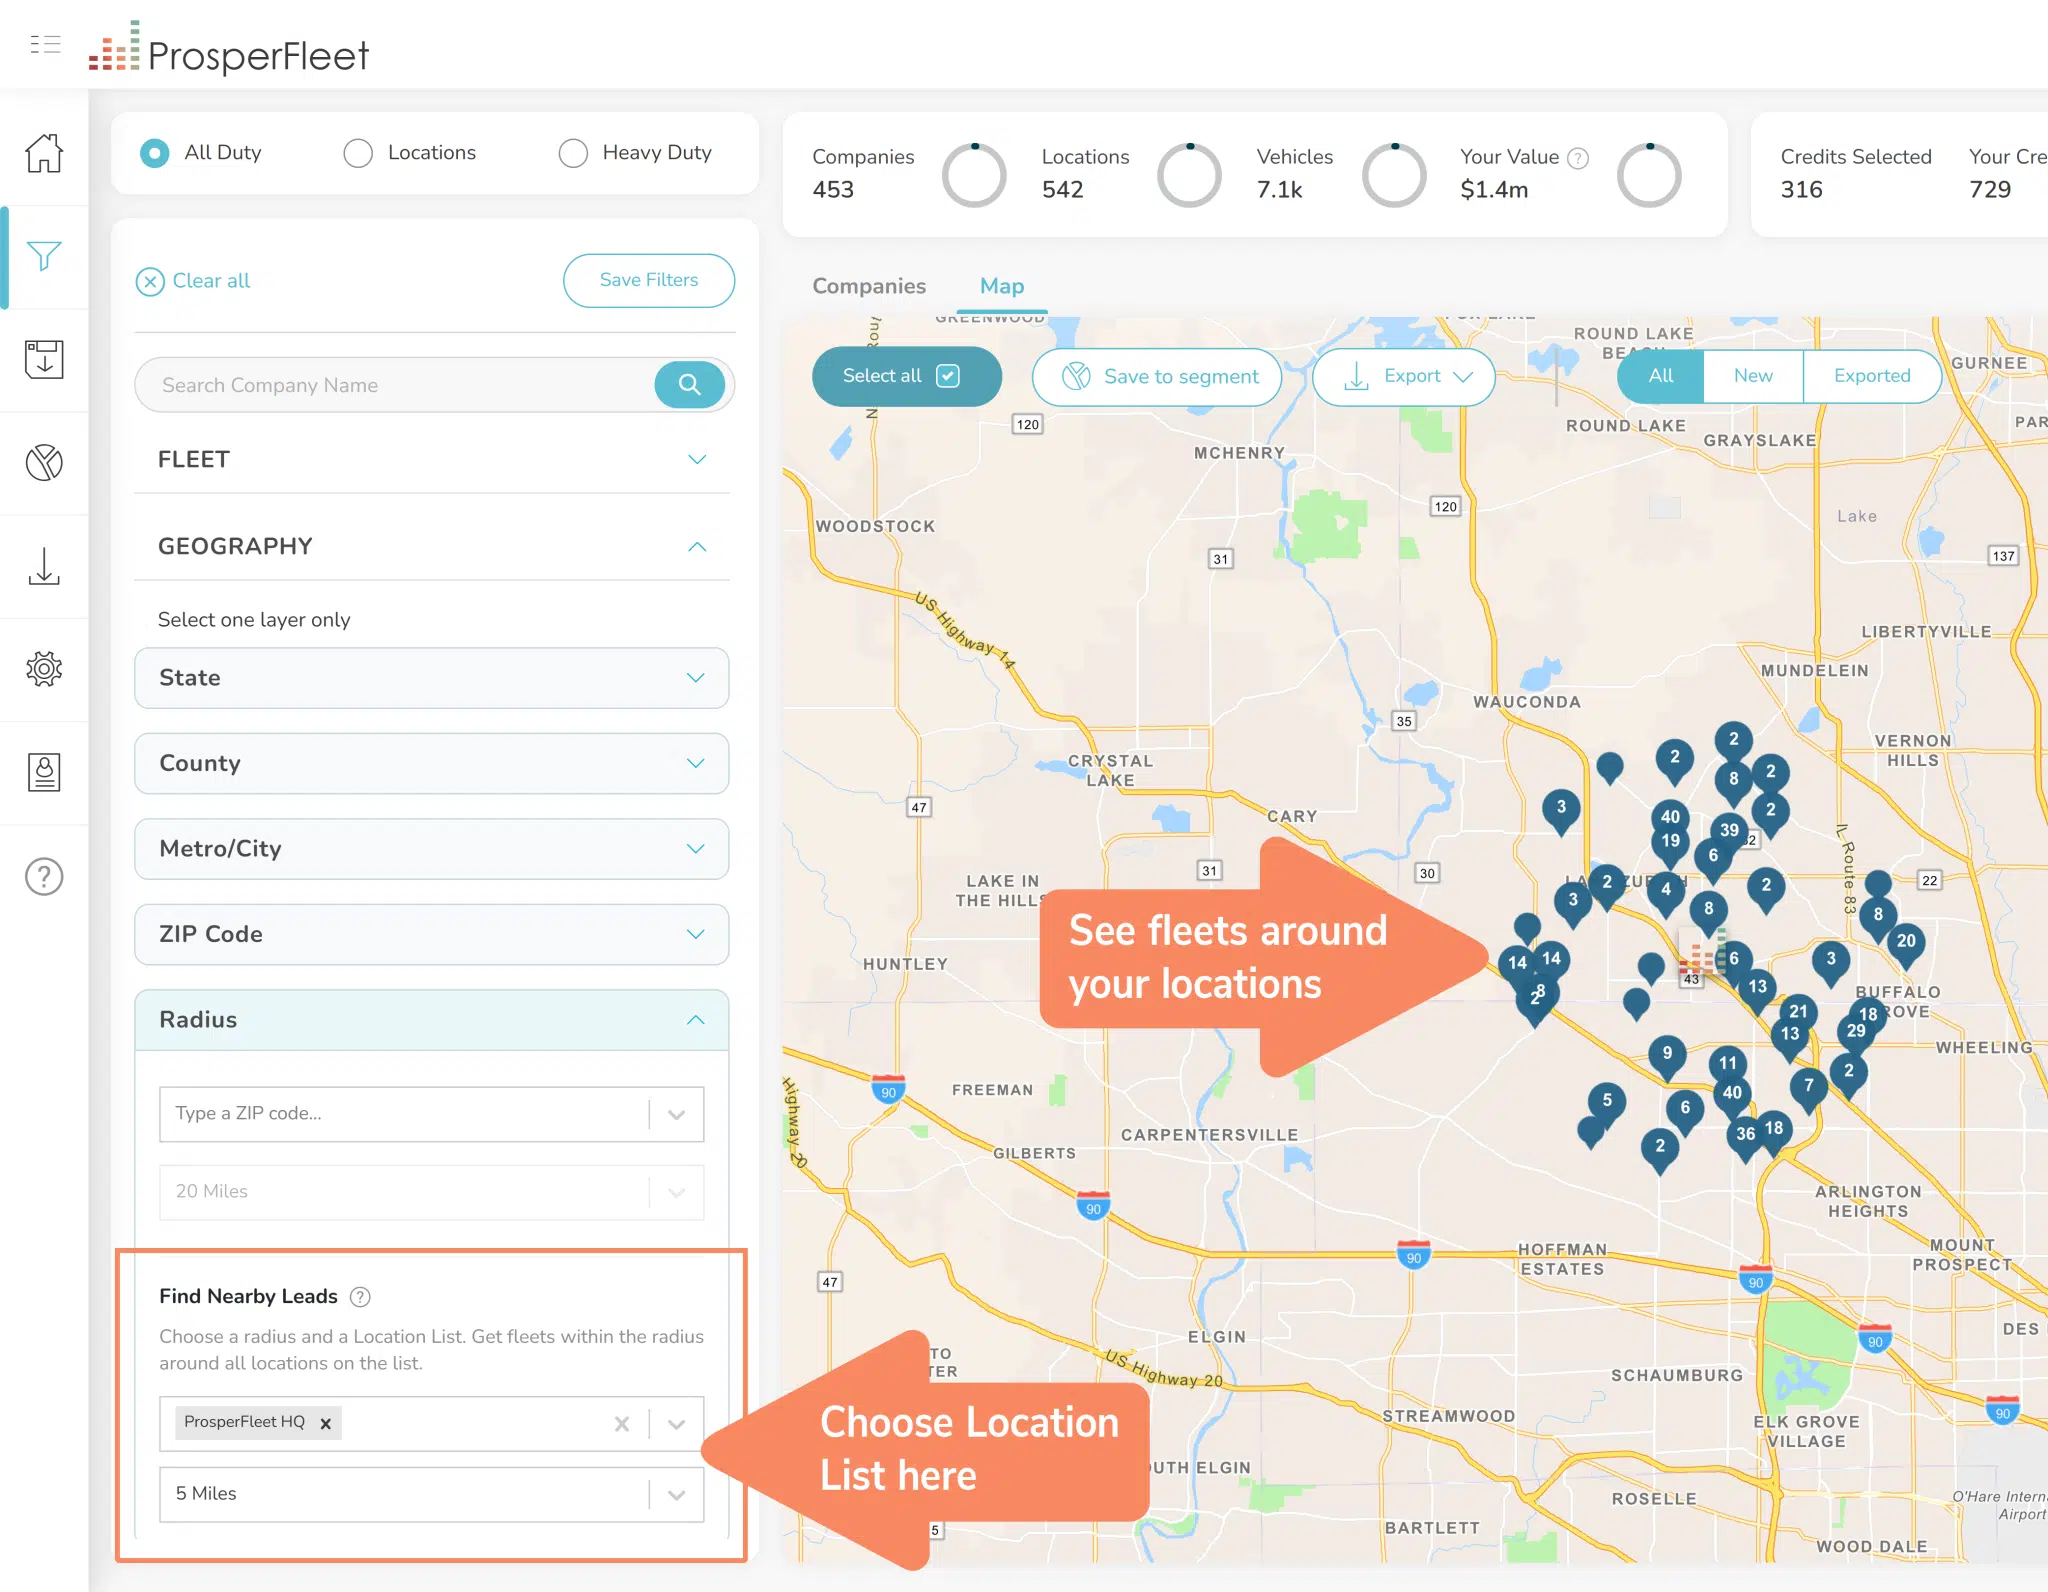The image size is (2048, 1592).
Task: Clear the location list selection
Action: [x=622, y=1423]
